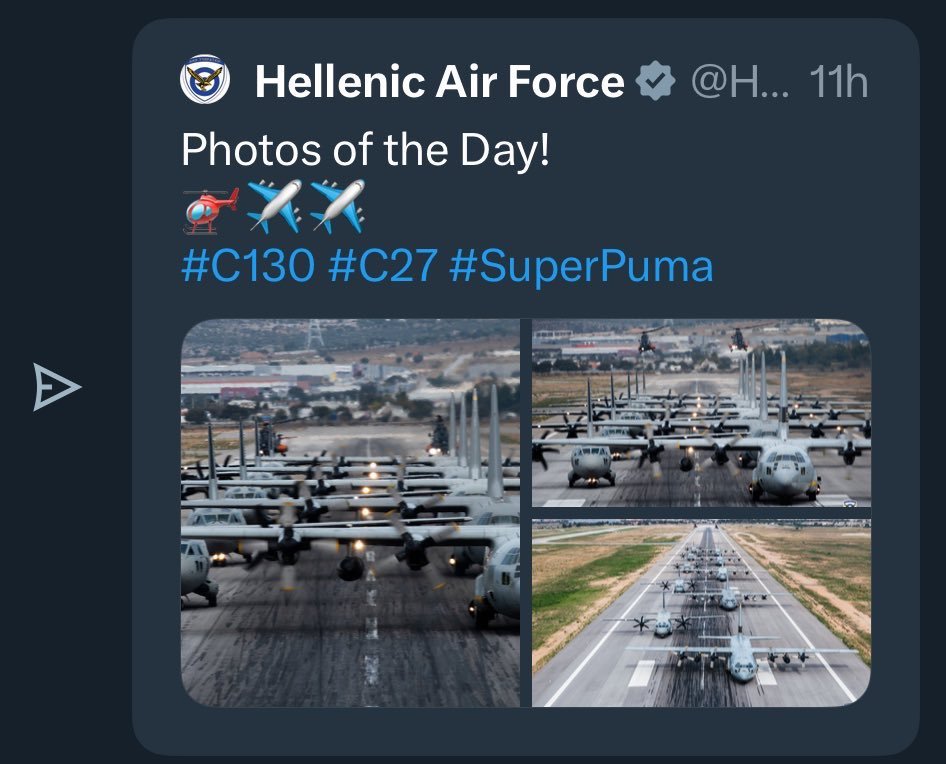Open the large left aircraft photo

point(350,513)
